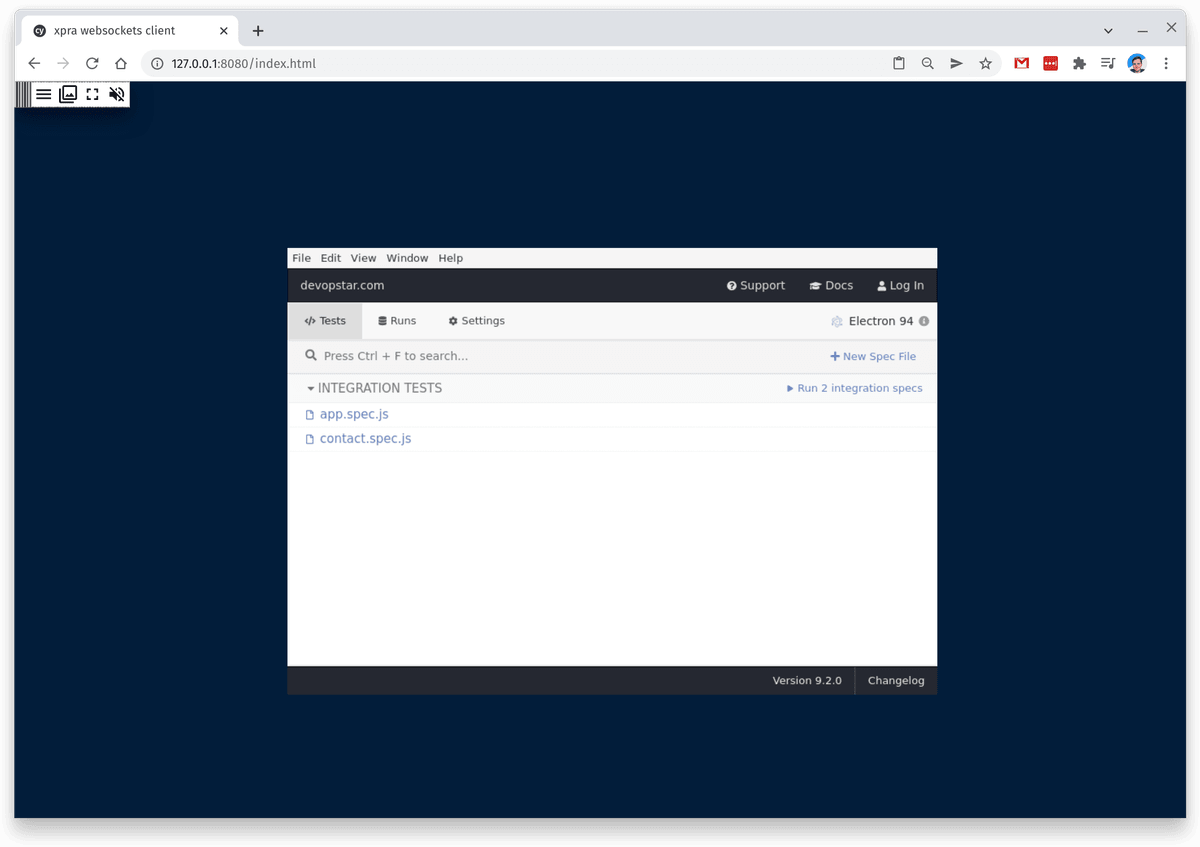Unmute sound on the xpra toolbar
Viewport: 1200px width, 847px height.
117,94
